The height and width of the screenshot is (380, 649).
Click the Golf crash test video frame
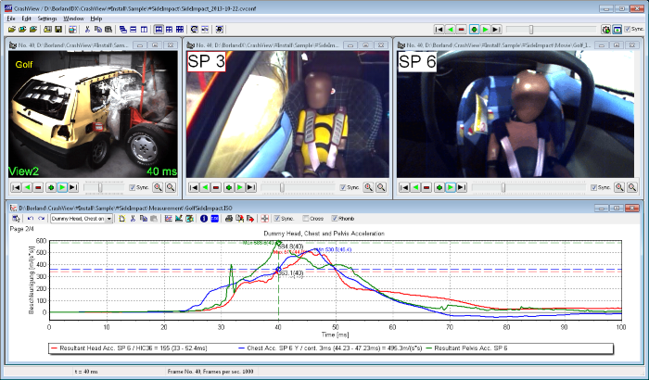pyautogui.click(x=93, y=115)
